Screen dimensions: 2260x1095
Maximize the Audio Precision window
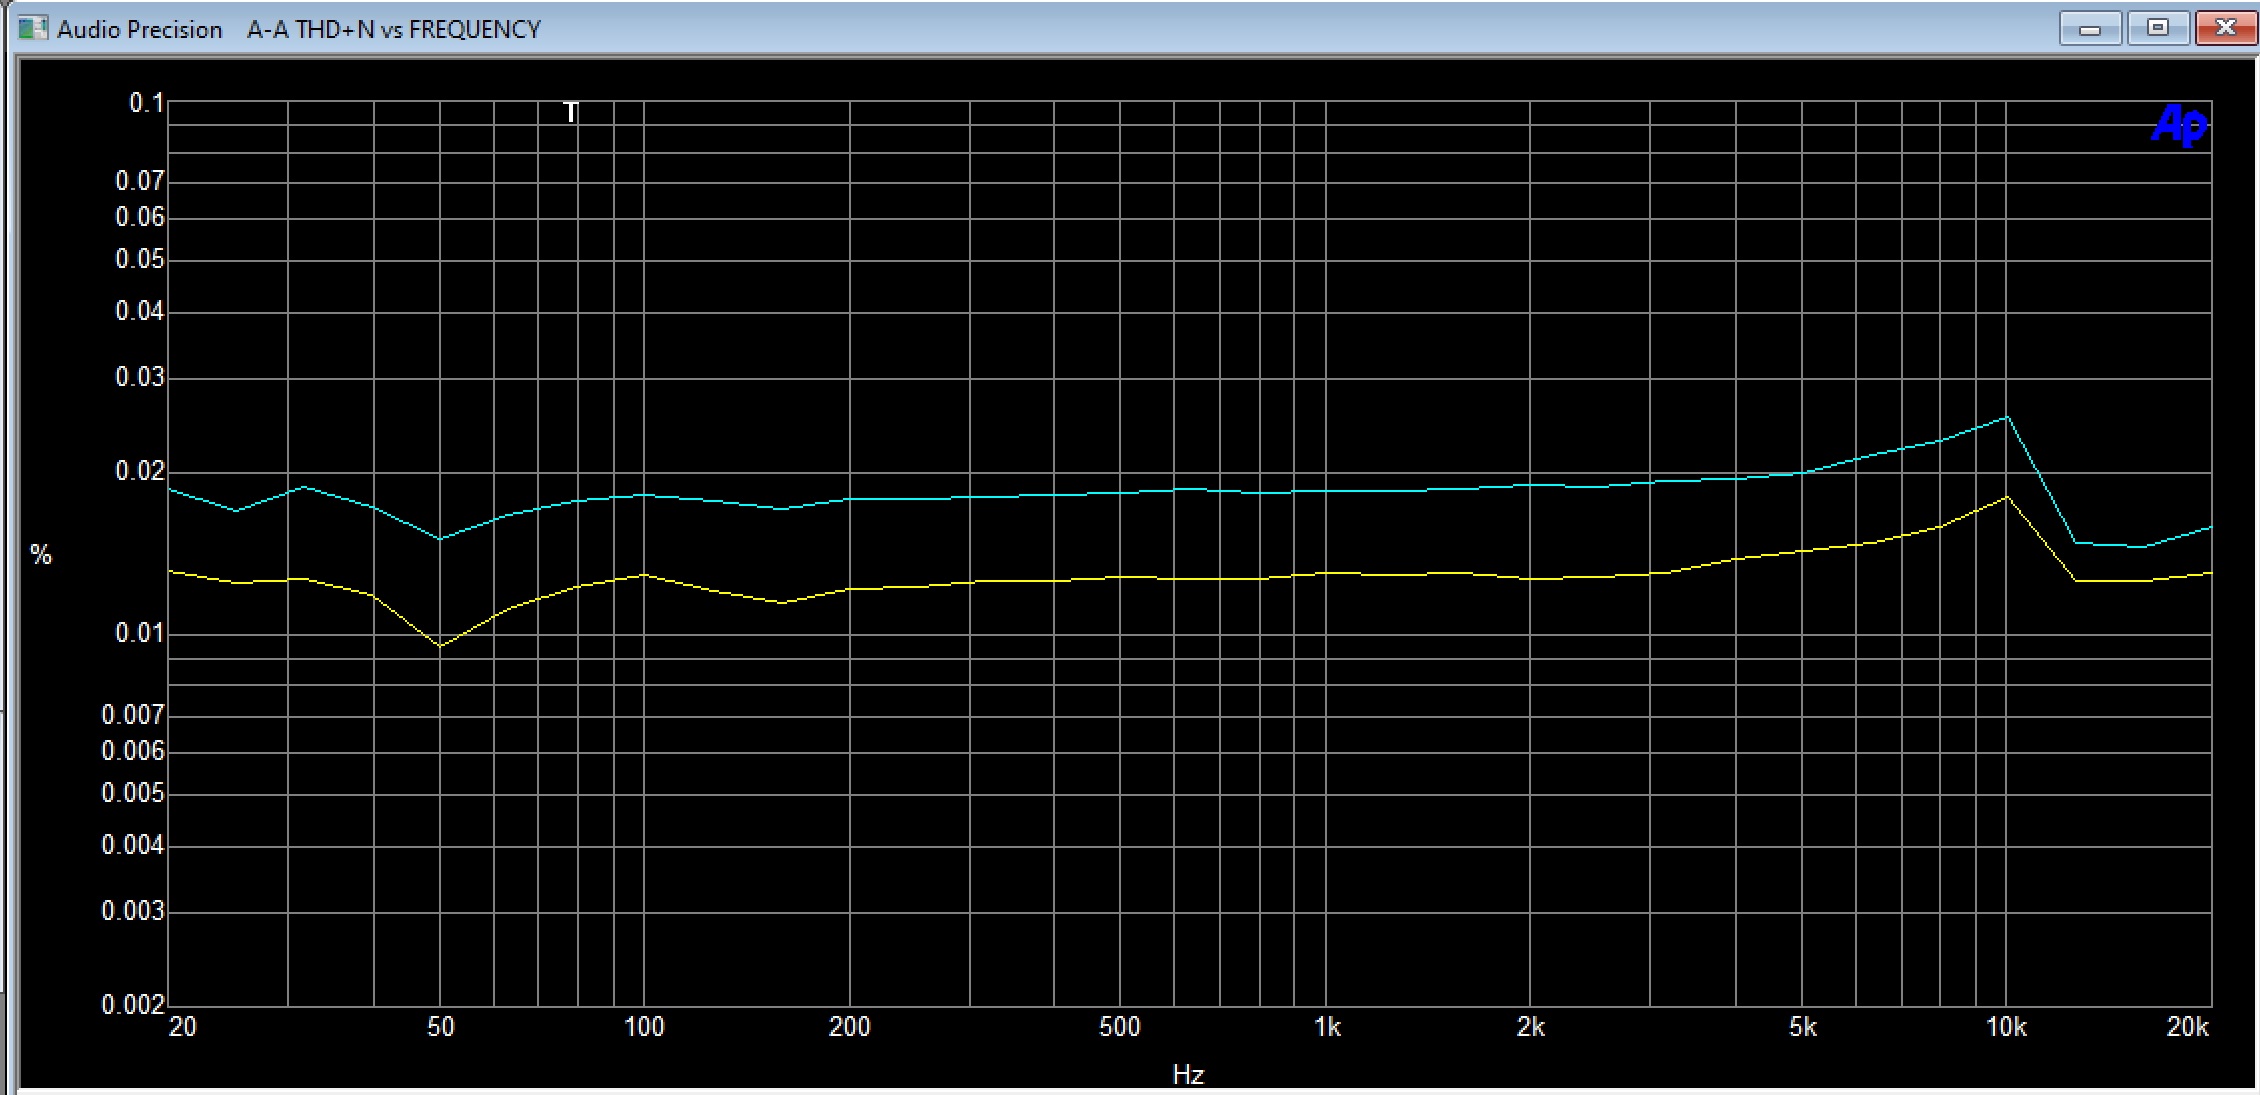click(2157, 29)
